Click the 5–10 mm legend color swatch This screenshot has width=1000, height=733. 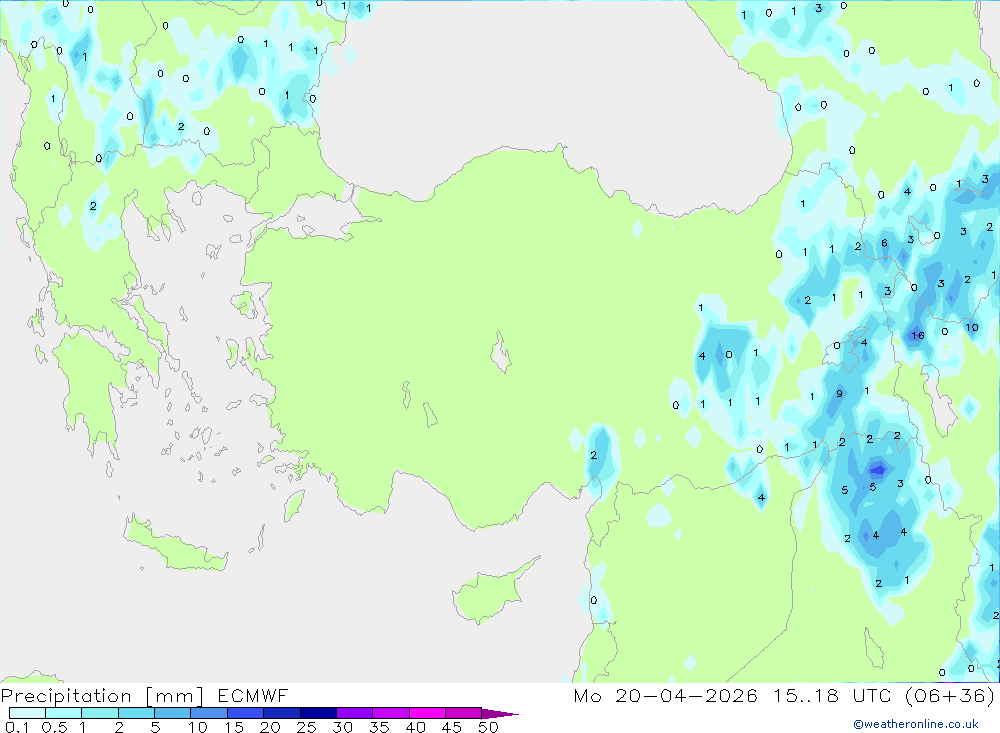[x=172, y=713]
